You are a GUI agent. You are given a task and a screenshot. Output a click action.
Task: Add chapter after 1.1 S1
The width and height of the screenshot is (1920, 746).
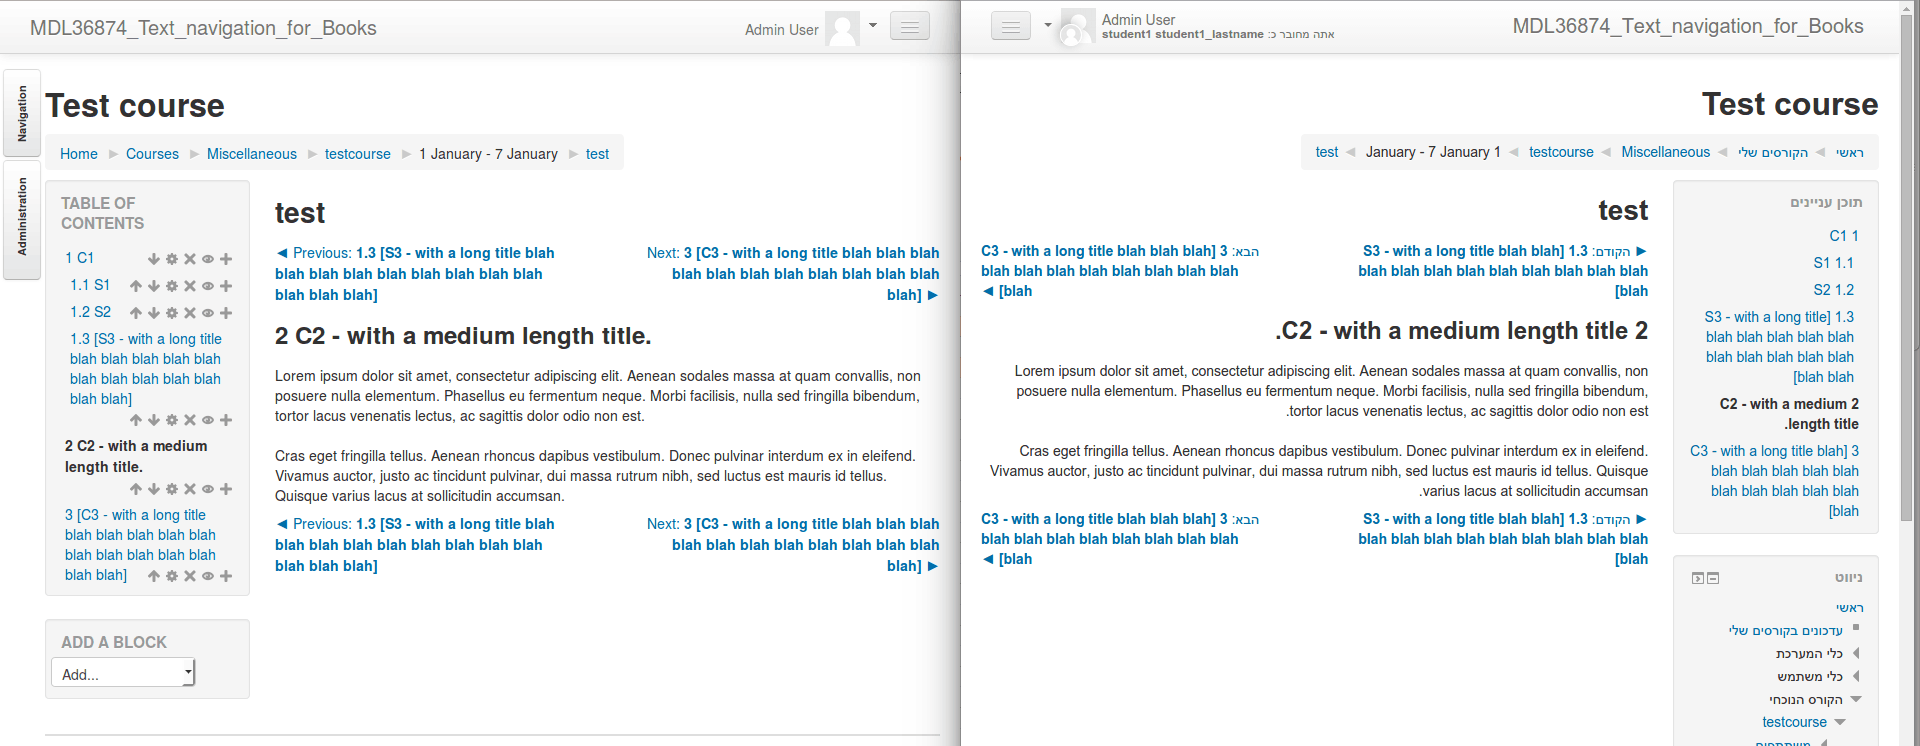pos(226,286)
